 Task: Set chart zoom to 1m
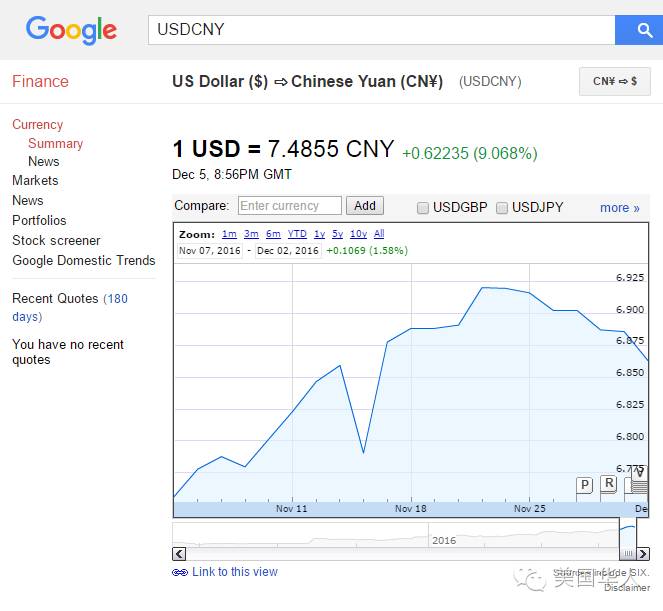(x=229, y=234)
